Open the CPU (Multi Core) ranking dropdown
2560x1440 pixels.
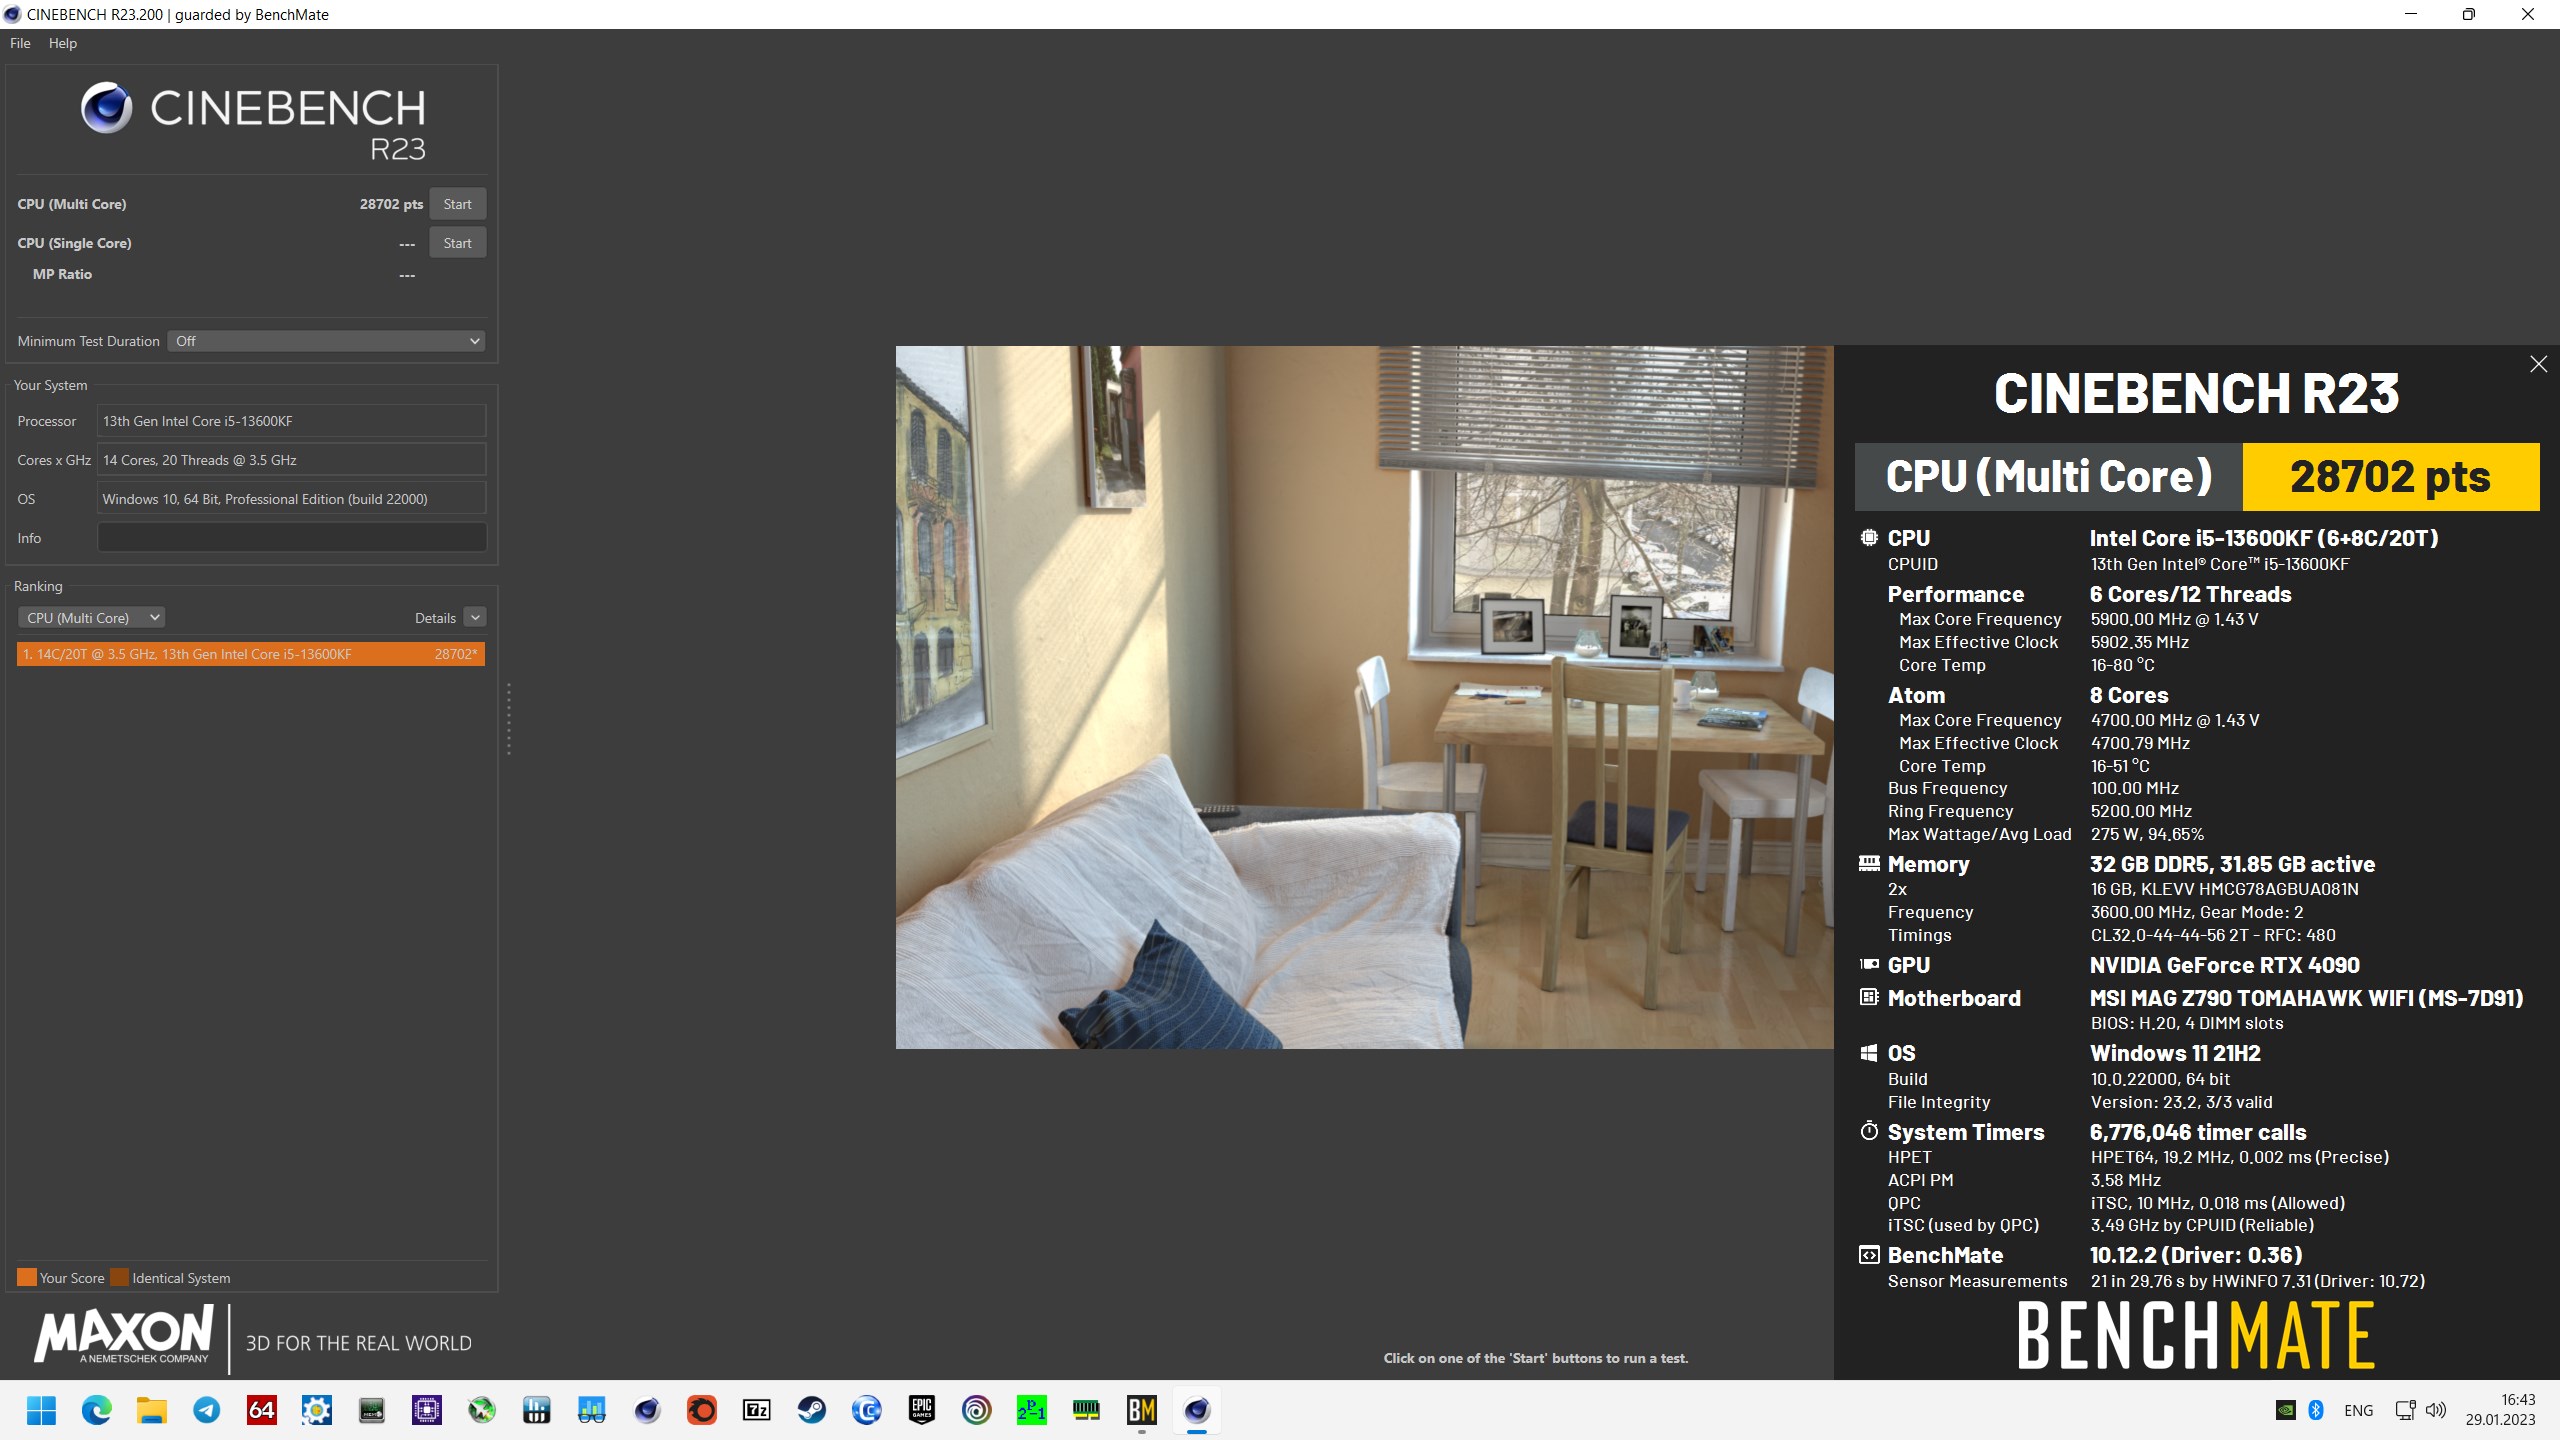coord(92,618)
